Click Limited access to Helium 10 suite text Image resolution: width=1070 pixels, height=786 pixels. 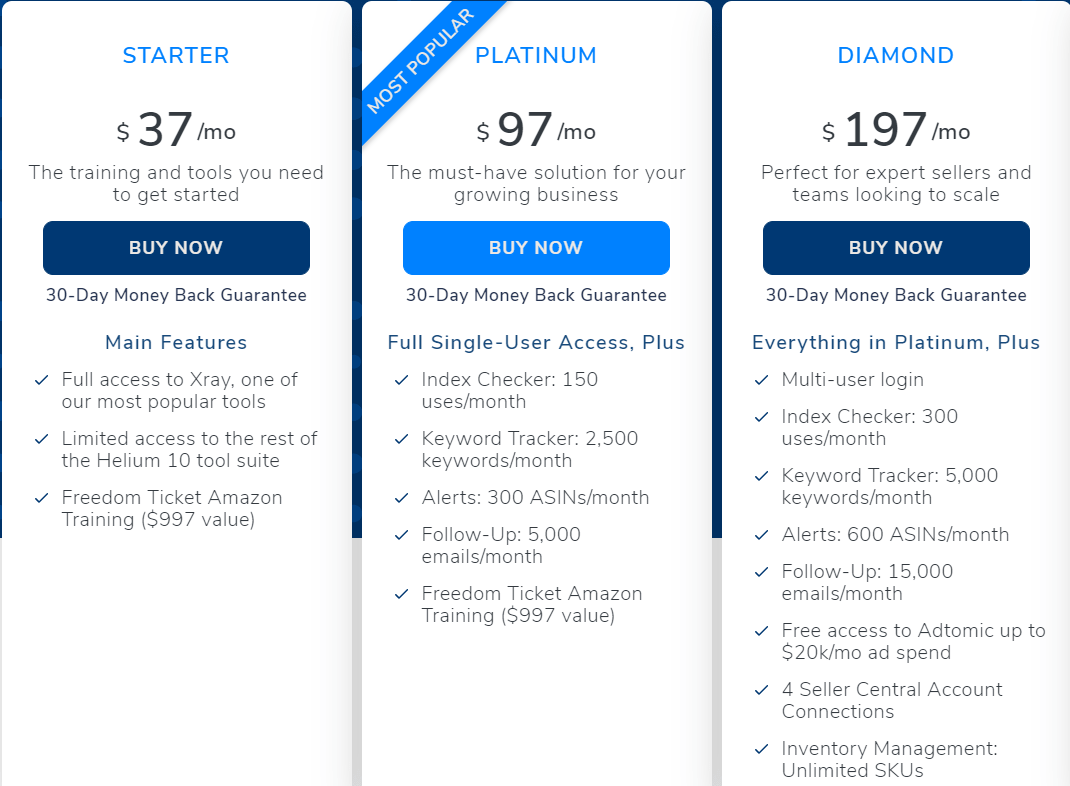(x=189, y=449)
